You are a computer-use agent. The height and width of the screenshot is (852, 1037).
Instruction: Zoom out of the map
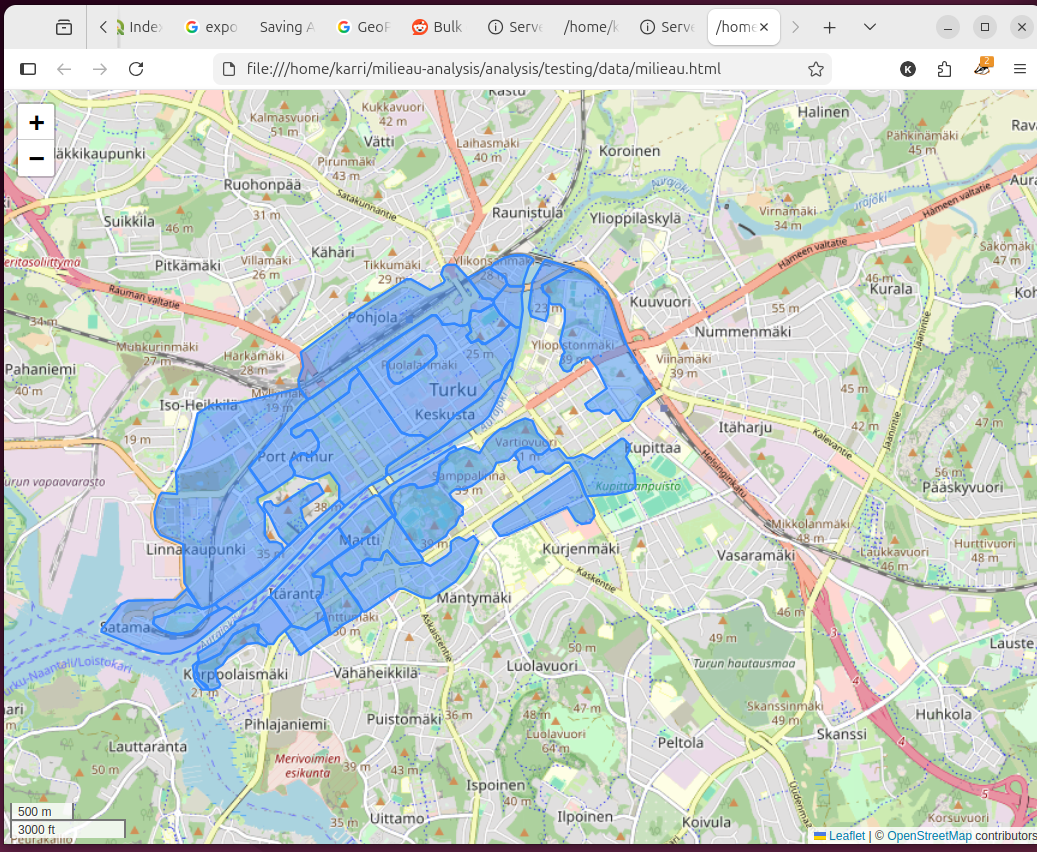(37, 158)
